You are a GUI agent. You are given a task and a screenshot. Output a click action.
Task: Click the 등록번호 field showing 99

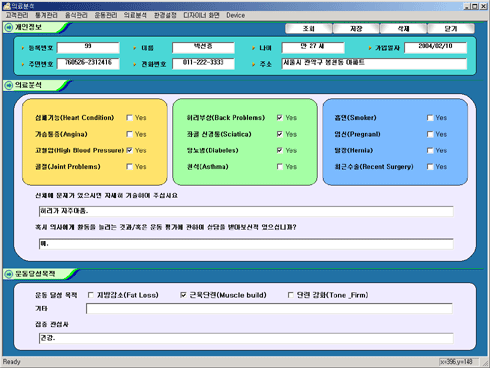(88, 48)
